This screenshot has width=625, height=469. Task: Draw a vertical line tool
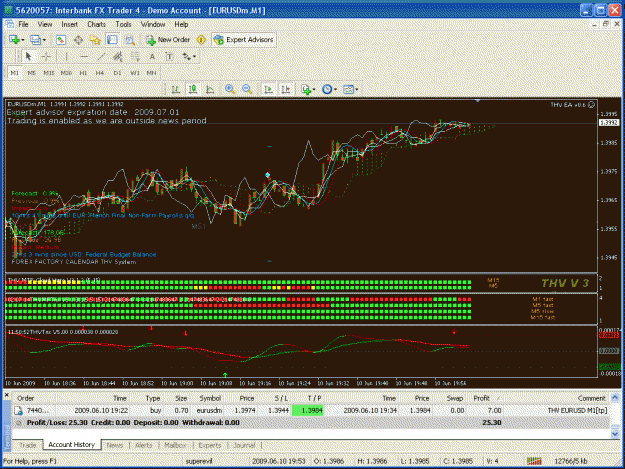[66, 57]
